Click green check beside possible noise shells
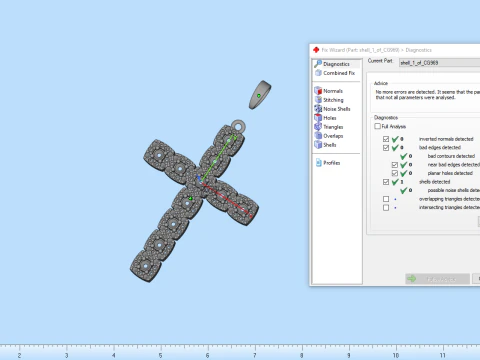Viewport: 480px width, 360px height. (x=404, y=190)
